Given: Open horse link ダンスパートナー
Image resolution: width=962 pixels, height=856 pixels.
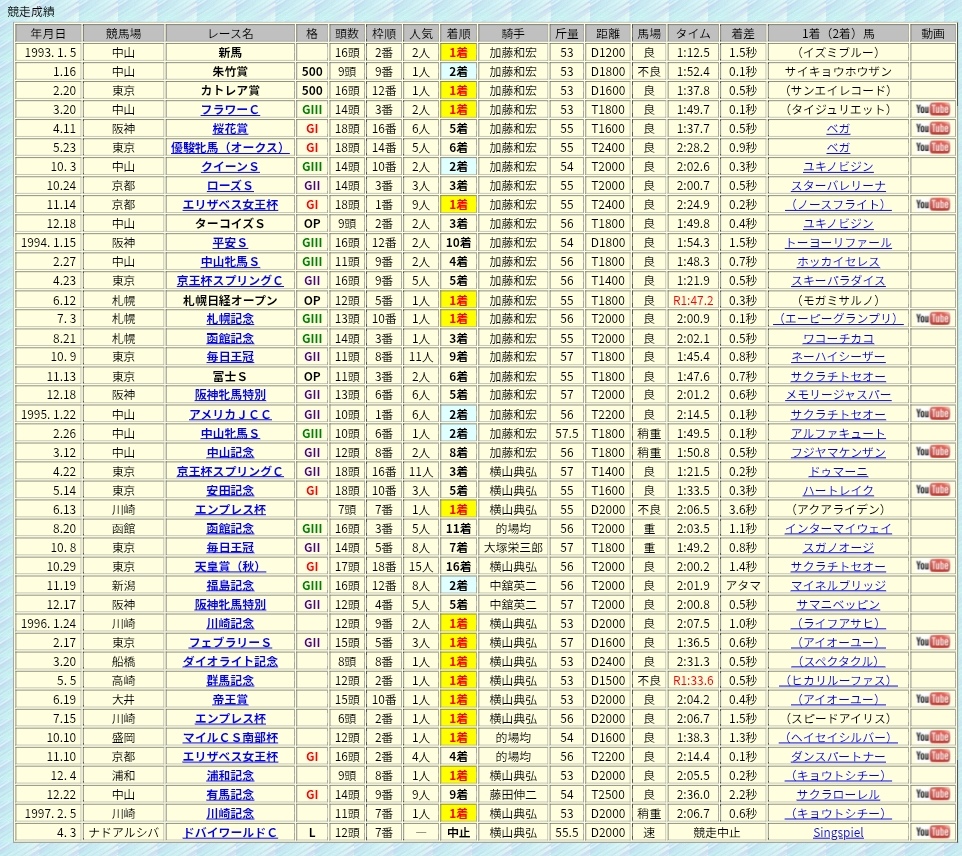Looking at the screenshot, I should tap(838, 757).
